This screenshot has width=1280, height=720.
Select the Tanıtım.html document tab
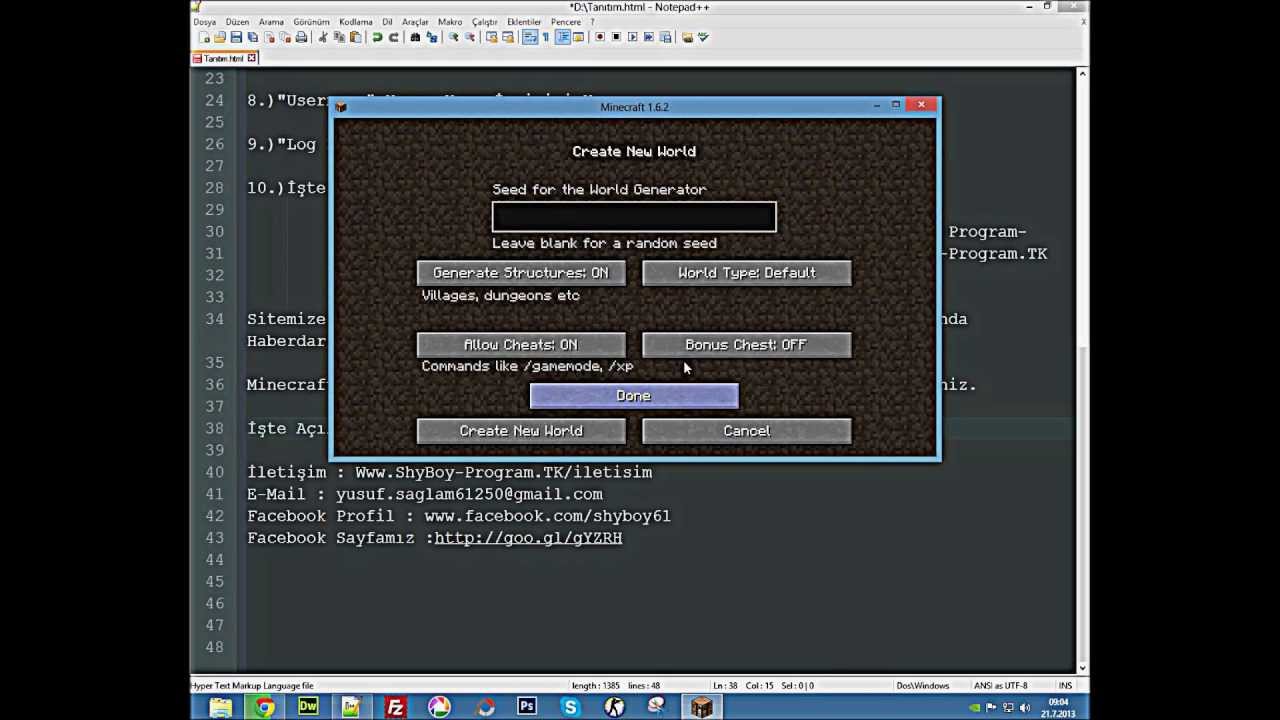tap(224, 58)
